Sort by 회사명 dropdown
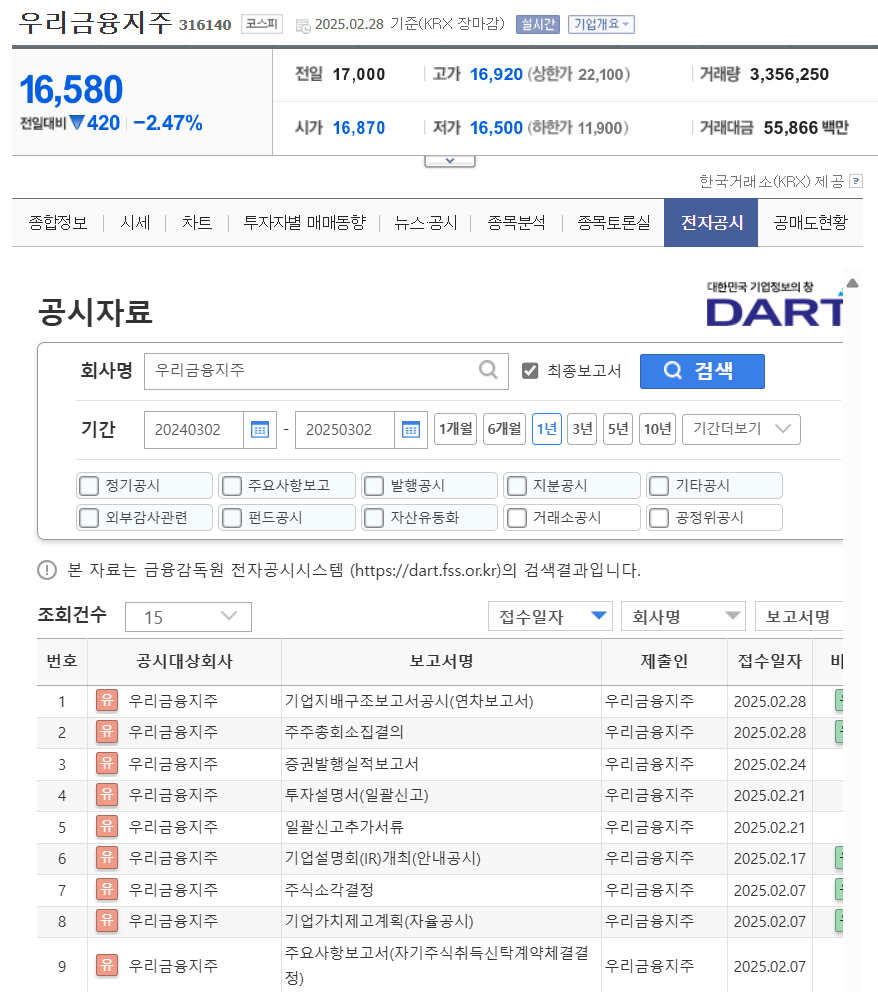878x992 pixels. pyautogui.click(x=684, y=616)
